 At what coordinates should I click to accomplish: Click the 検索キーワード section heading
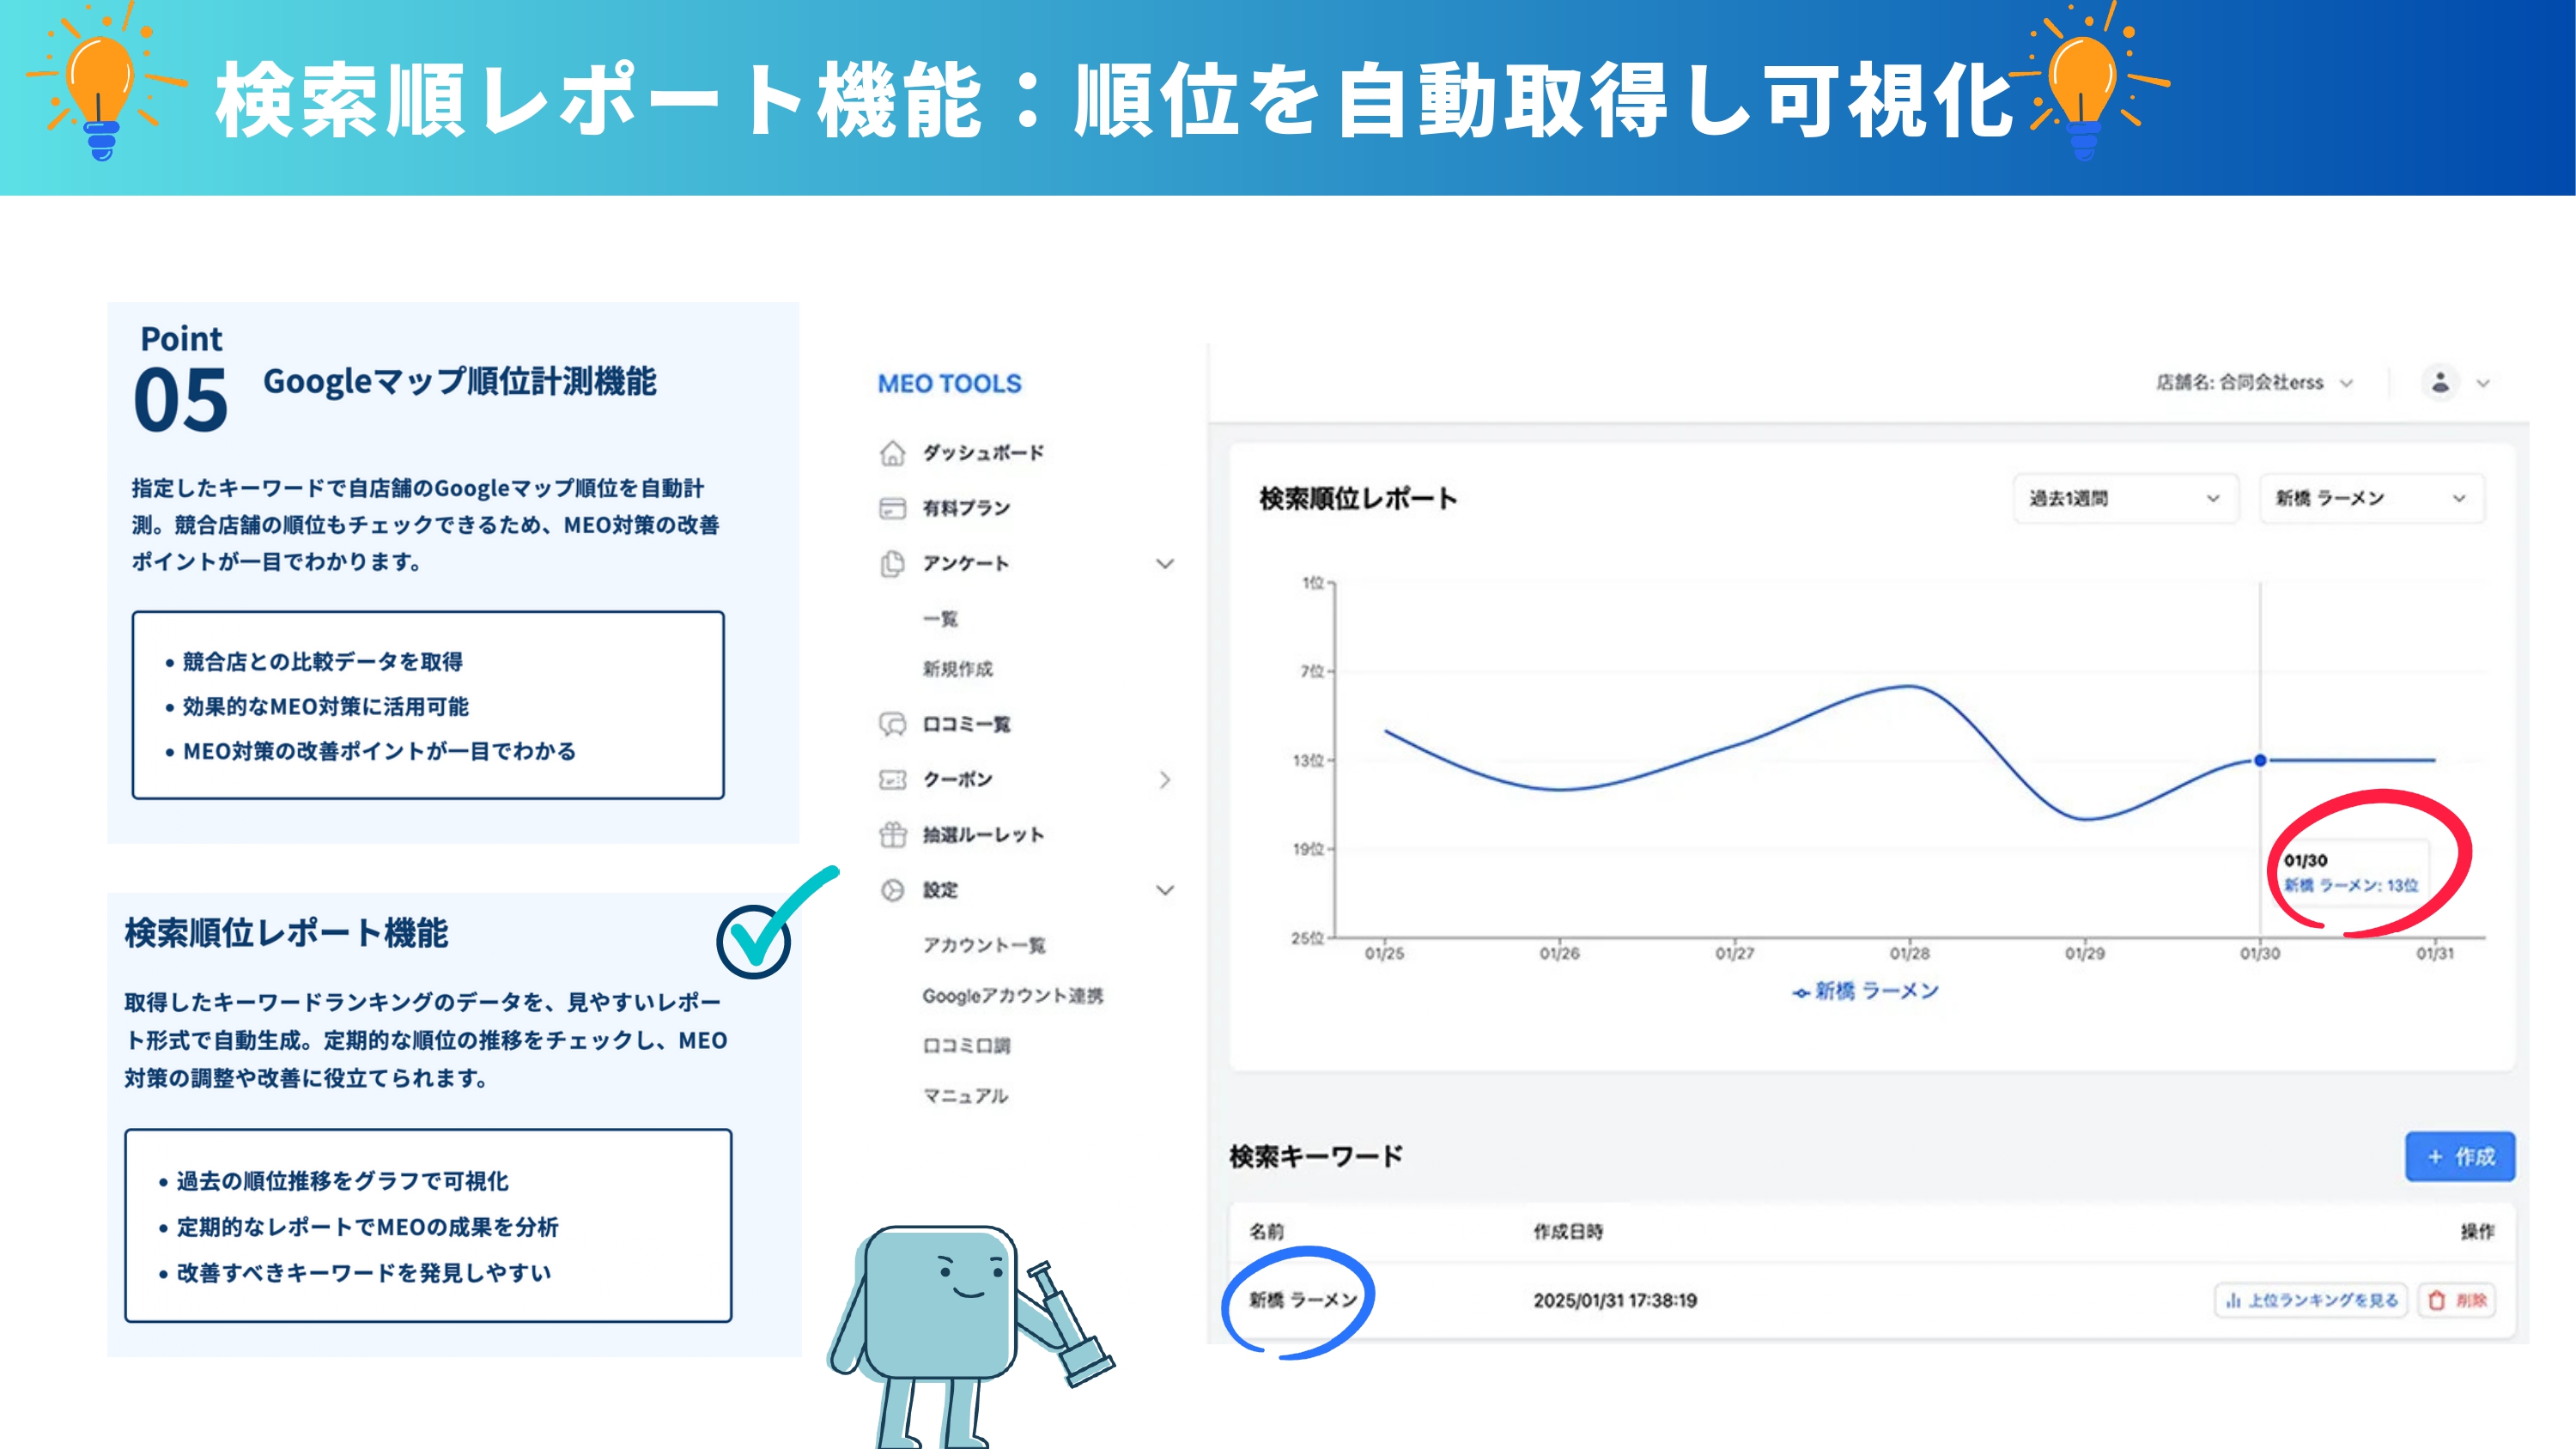(1316, 1156)
